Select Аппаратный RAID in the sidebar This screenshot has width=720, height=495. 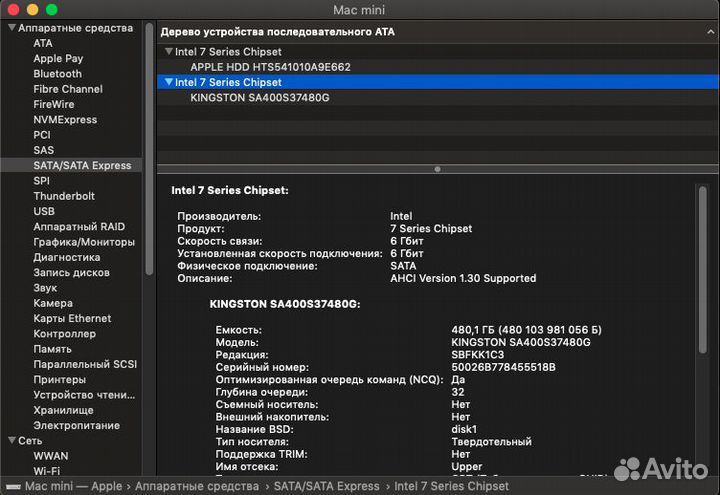coord(79,226)
